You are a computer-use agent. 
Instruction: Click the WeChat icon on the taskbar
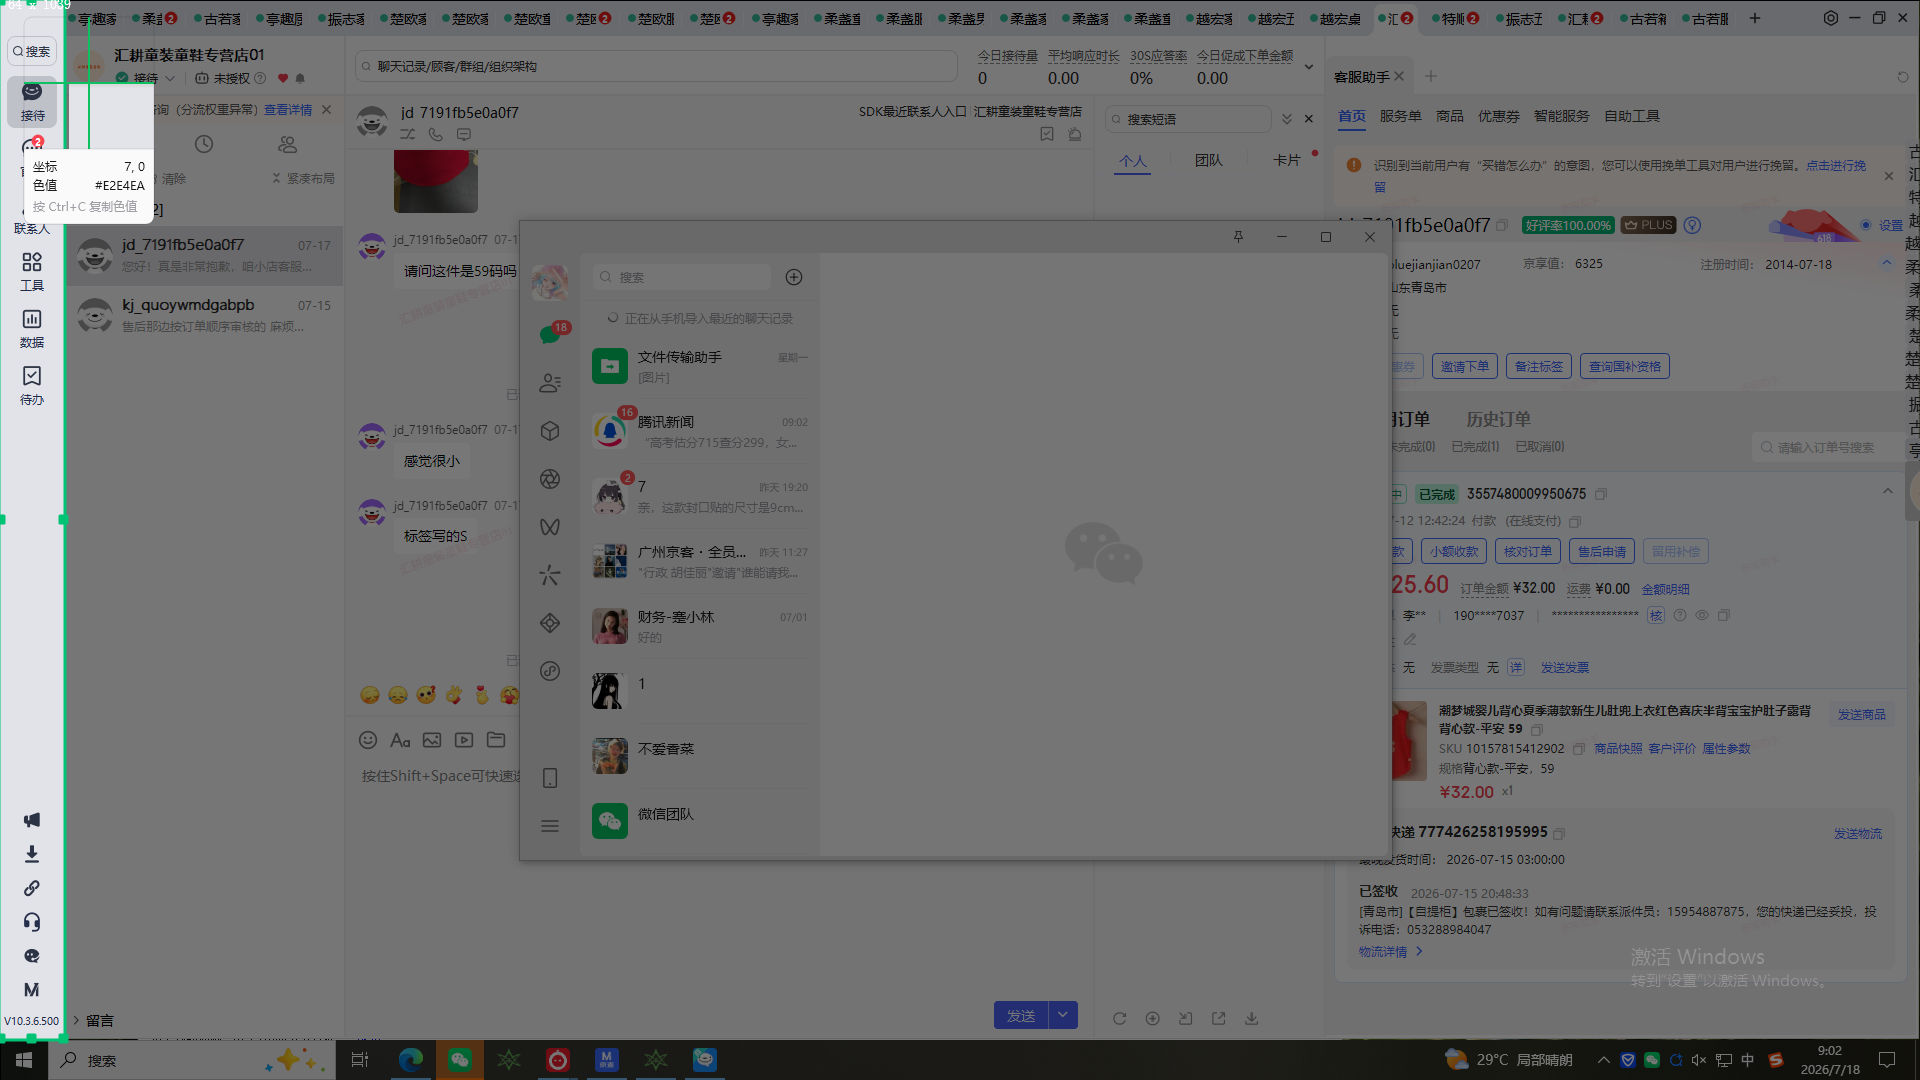click(460, 1060)
